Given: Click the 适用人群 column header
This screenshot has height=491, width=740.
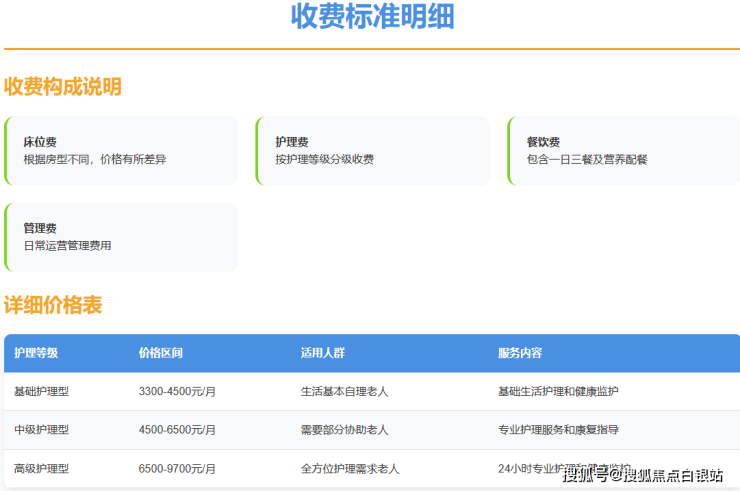Looking at the screenshot, I should tap(322, 353).
